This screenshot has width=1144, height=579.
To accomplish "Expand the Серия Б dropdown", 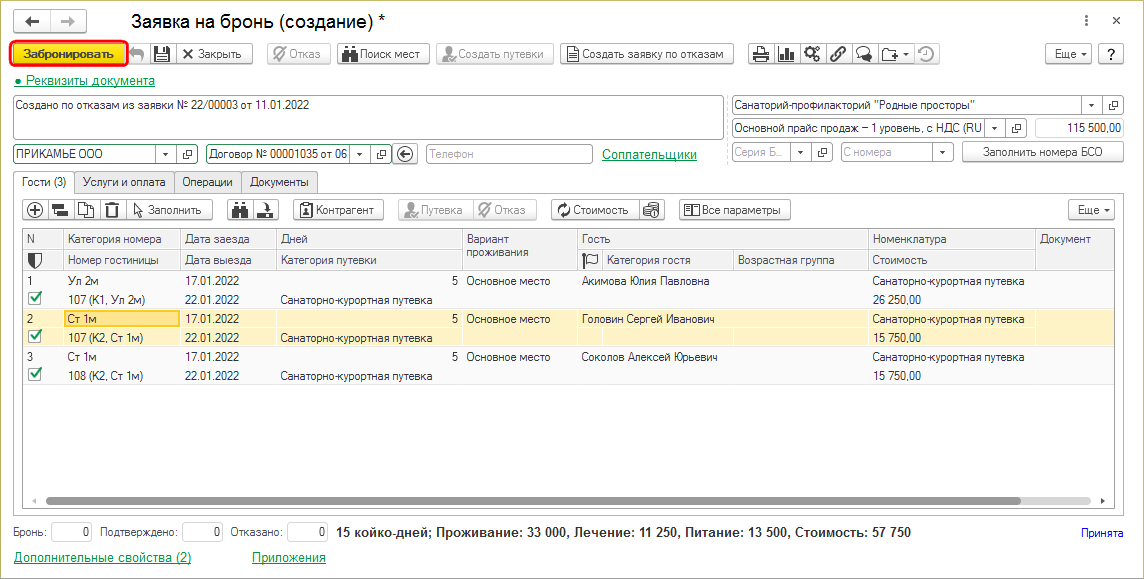I will point(801,152).
